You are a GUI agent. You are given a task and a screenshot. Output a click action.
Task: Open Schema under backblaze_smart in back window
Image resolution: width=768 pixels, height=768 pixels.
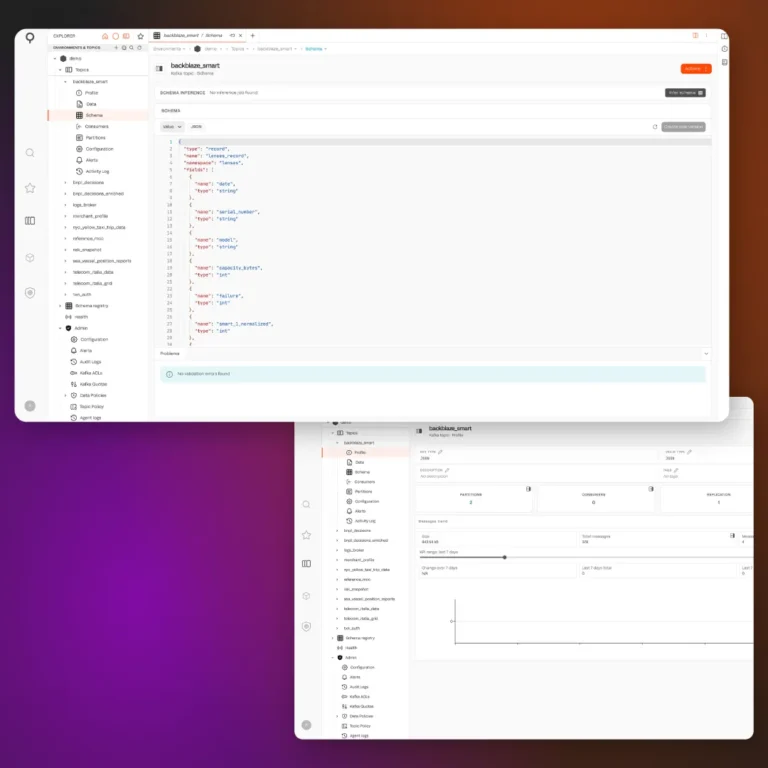(x=362, y=472)
